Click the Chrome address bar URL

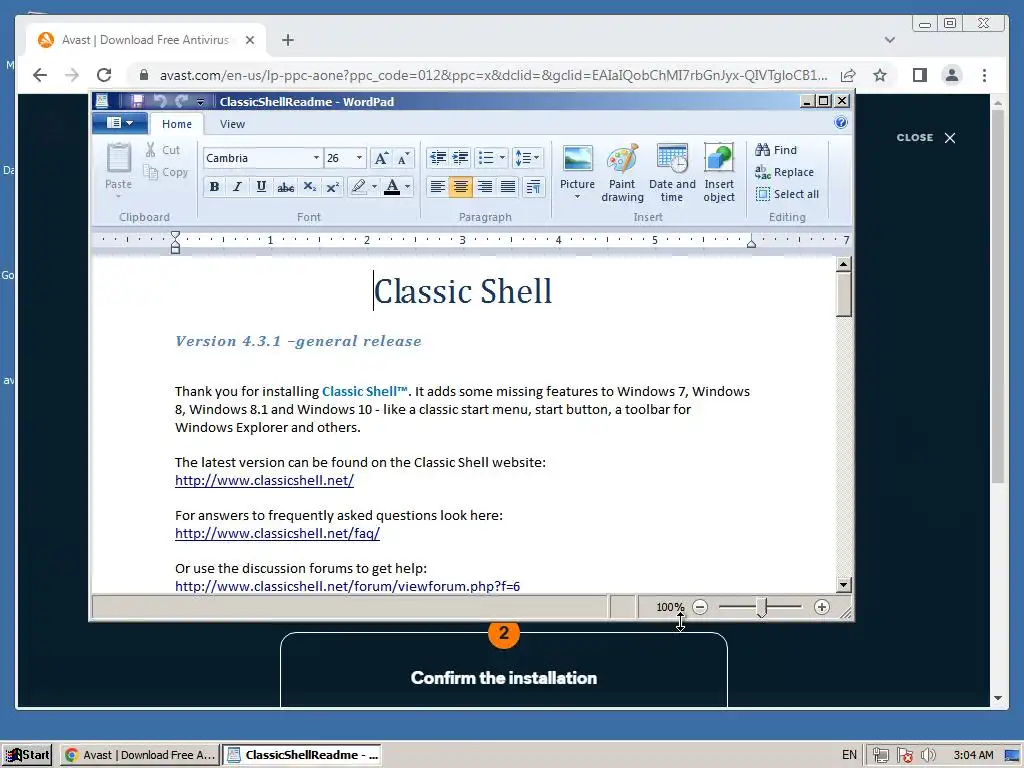coord(494,75)
